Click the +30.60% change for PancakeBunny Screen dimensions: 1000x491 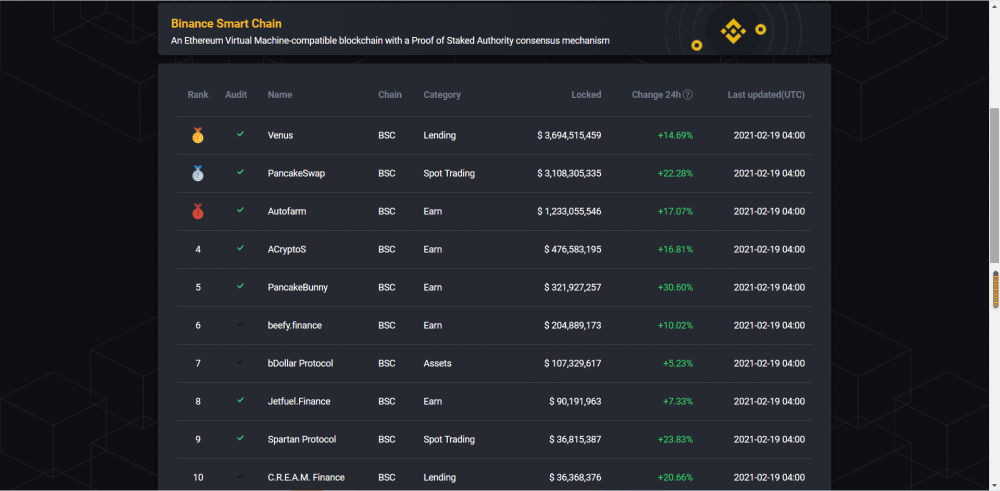[675, 288]
